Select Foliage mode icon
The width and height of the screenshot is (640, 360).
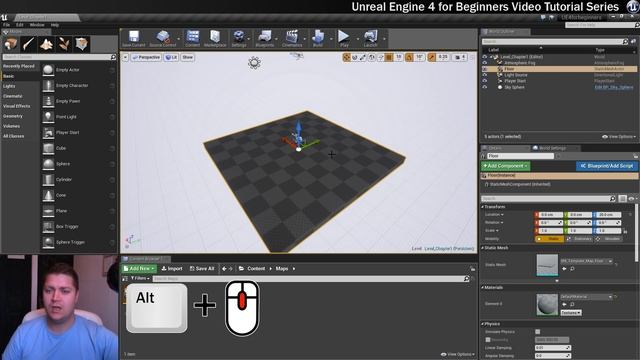coord(64,44)
